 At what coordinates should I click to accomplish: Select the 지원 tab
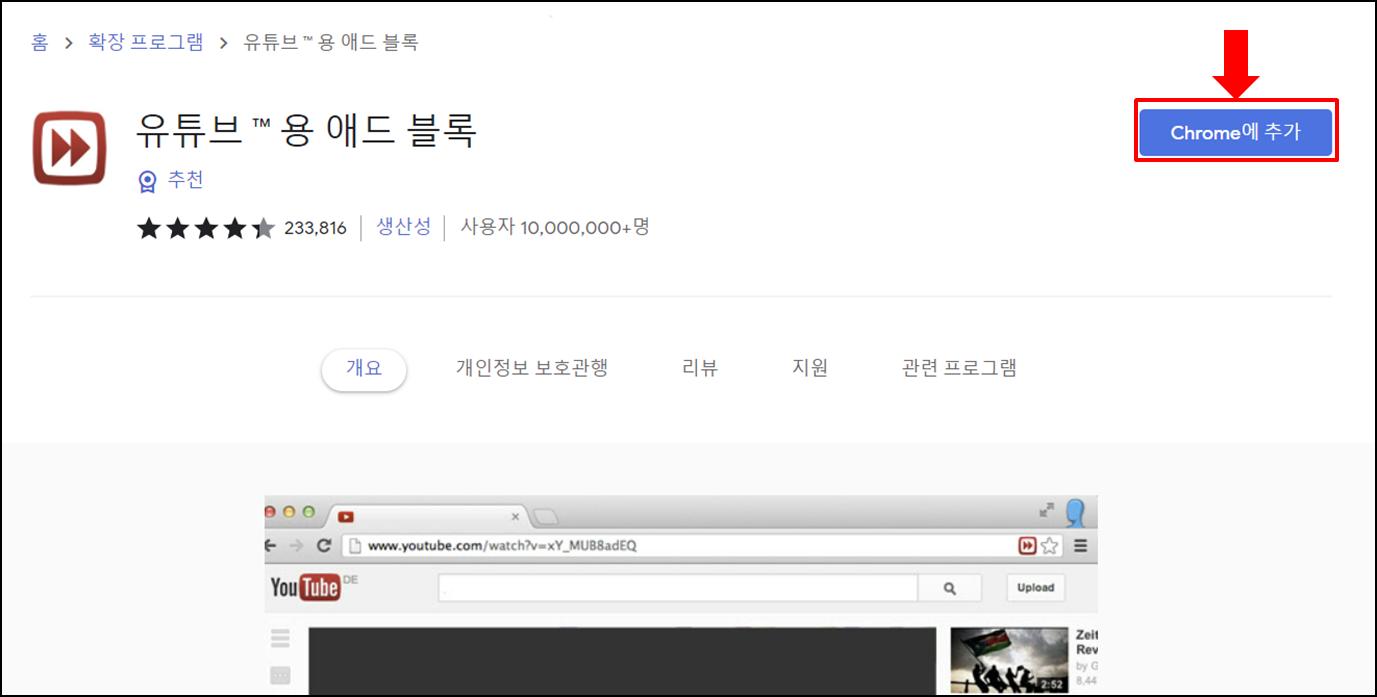pyautogui.click(x=810, y=367)
